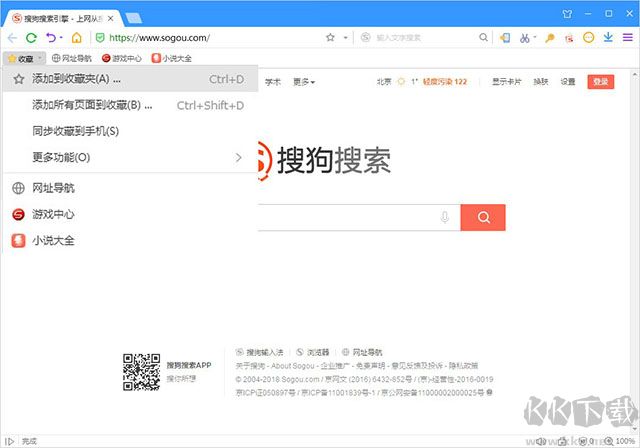
Task: Click the sidebar toggle icon in status bar
Action: point(9,441)
